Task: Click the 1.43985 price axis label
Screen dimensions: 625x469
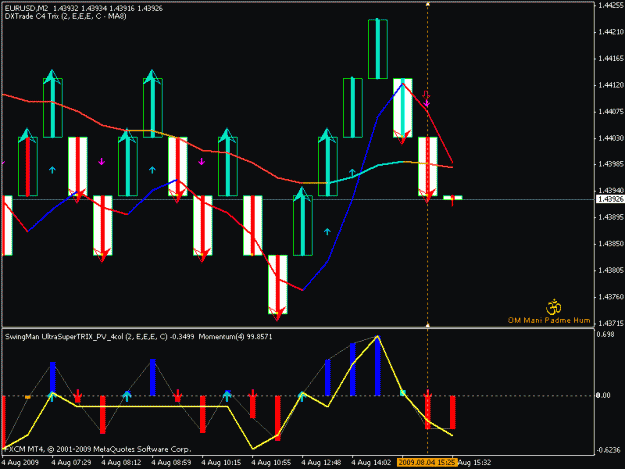Action: [x=611, y=164]
